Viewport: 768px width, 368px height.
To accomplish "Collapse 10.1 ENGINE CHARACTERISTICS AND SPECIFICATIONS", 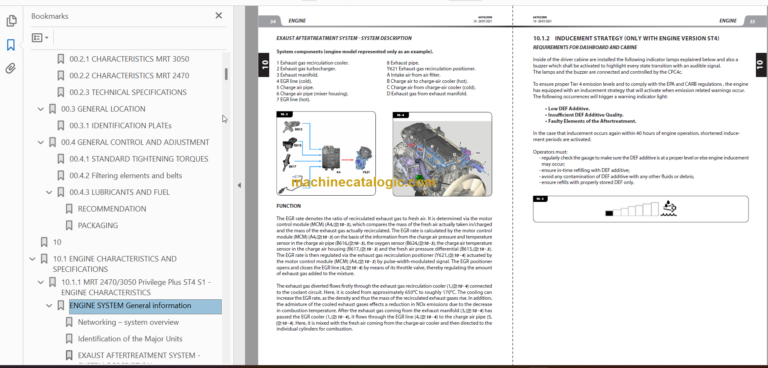I will pos(32,259).
